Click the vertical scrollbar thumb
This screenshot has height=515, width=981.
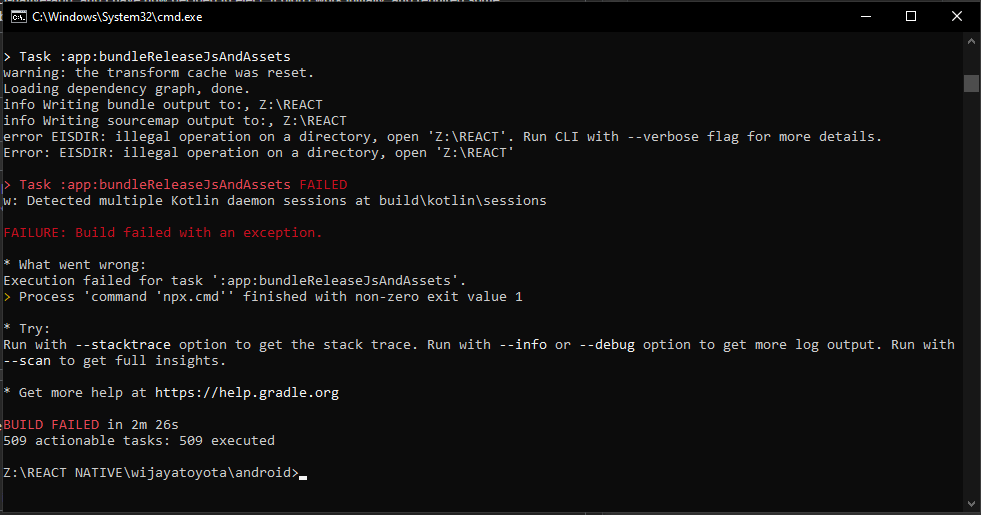971,83
